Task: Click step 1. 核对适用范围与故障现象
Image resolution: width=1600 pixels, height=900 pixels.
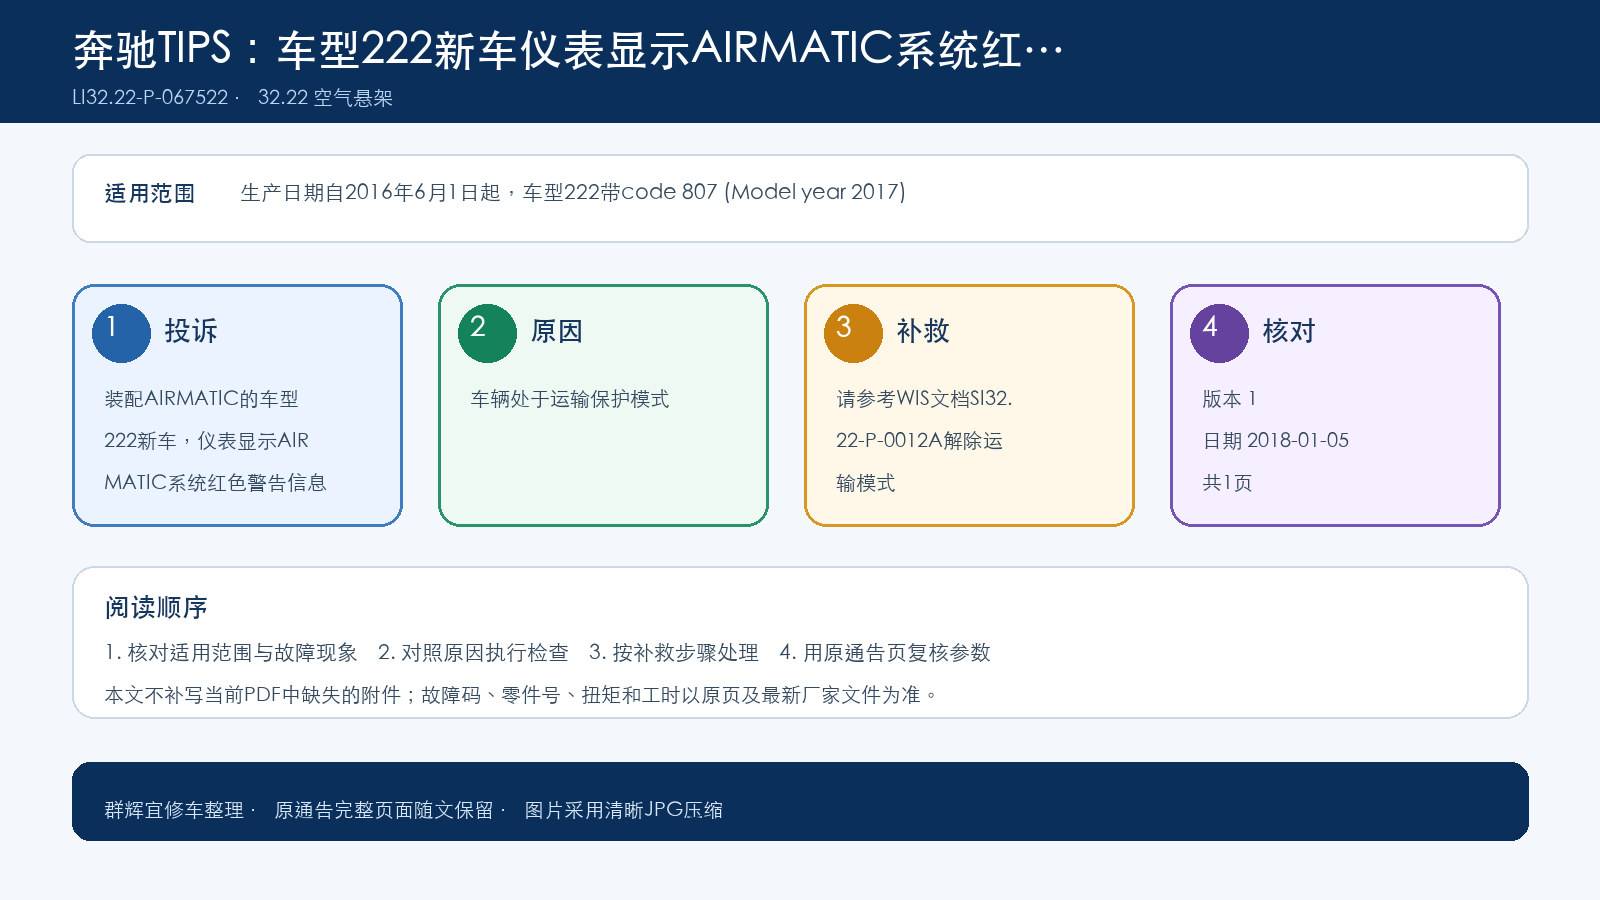Action: [231, 653]
